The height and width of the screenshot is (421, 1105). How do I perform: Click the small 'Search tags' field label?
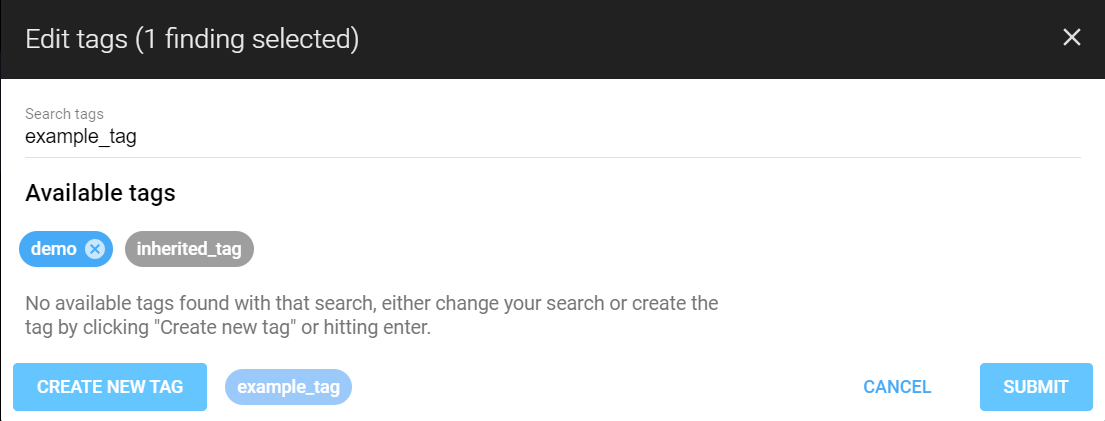[64, 114]
